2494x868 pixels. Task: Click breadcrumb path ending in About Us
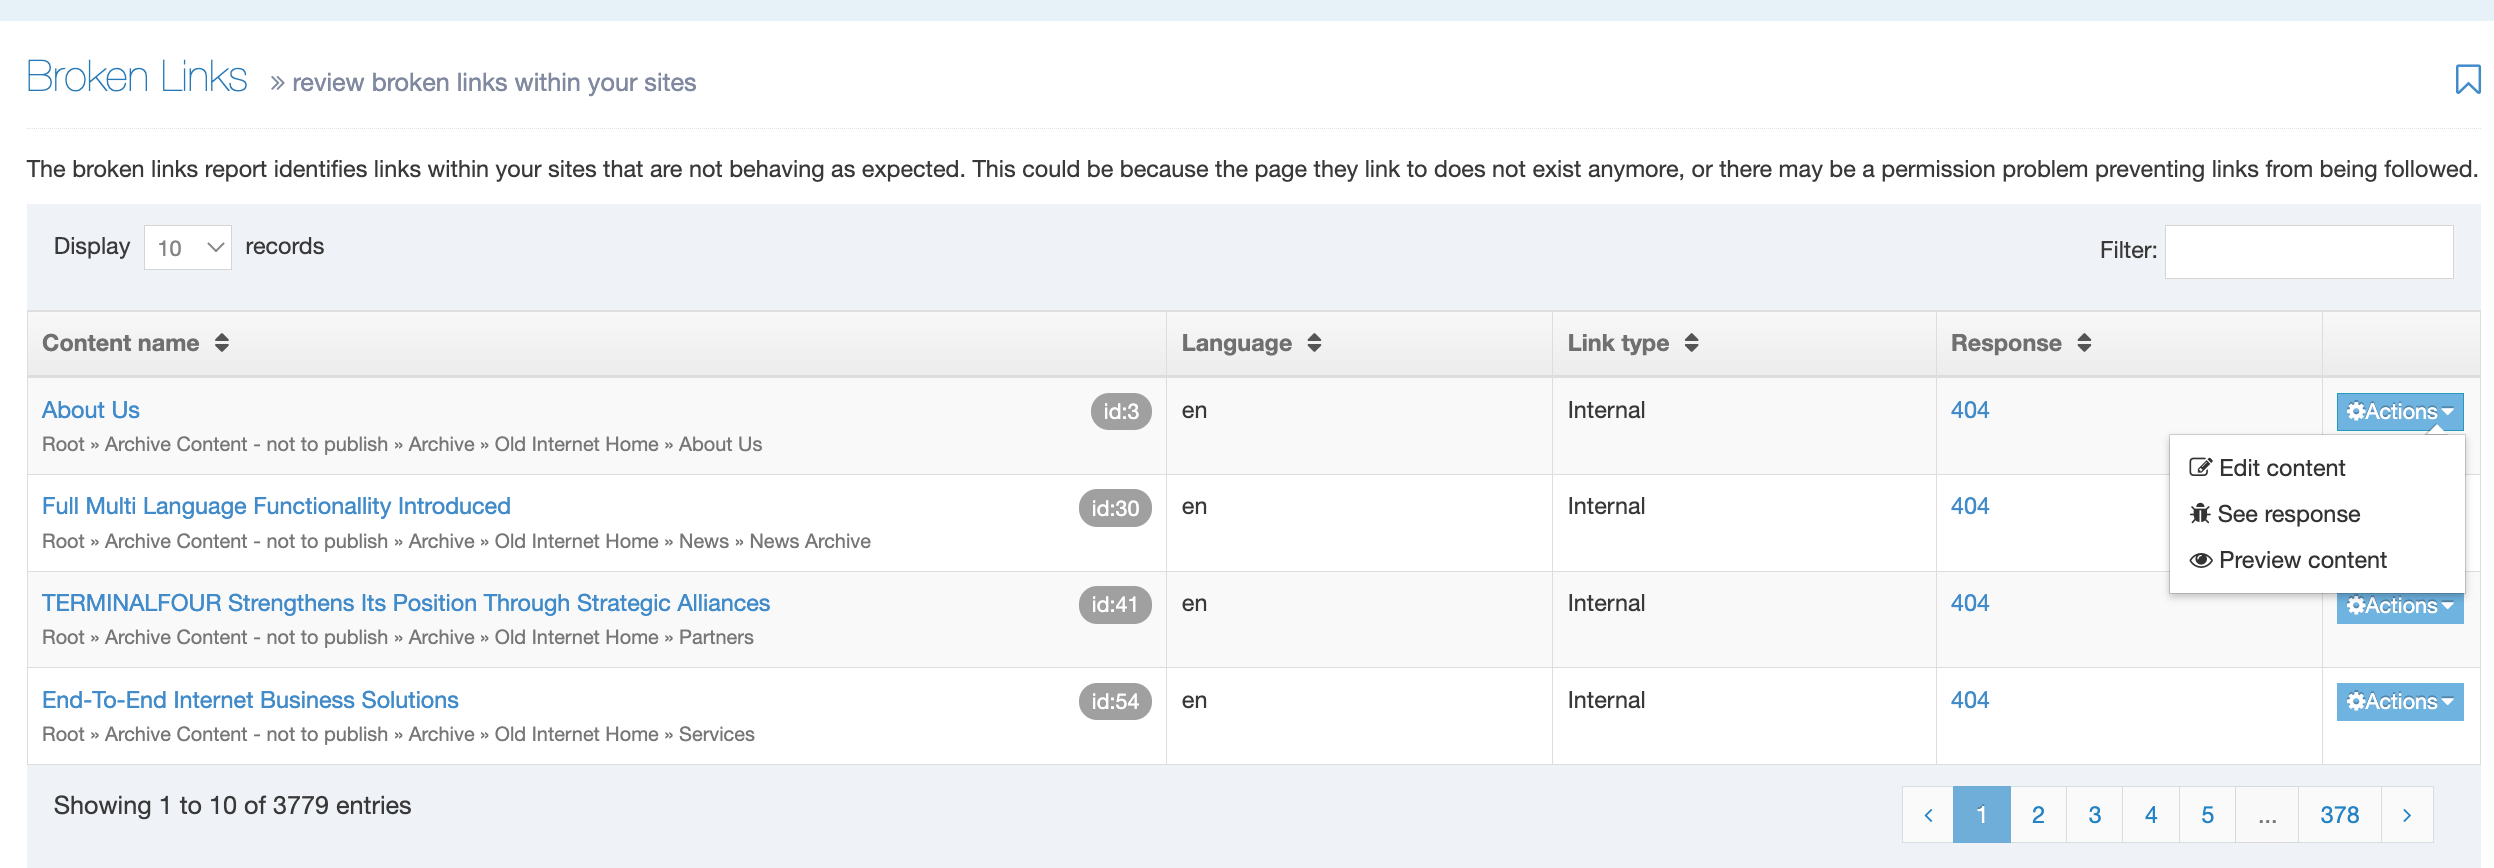click(402, 444)
